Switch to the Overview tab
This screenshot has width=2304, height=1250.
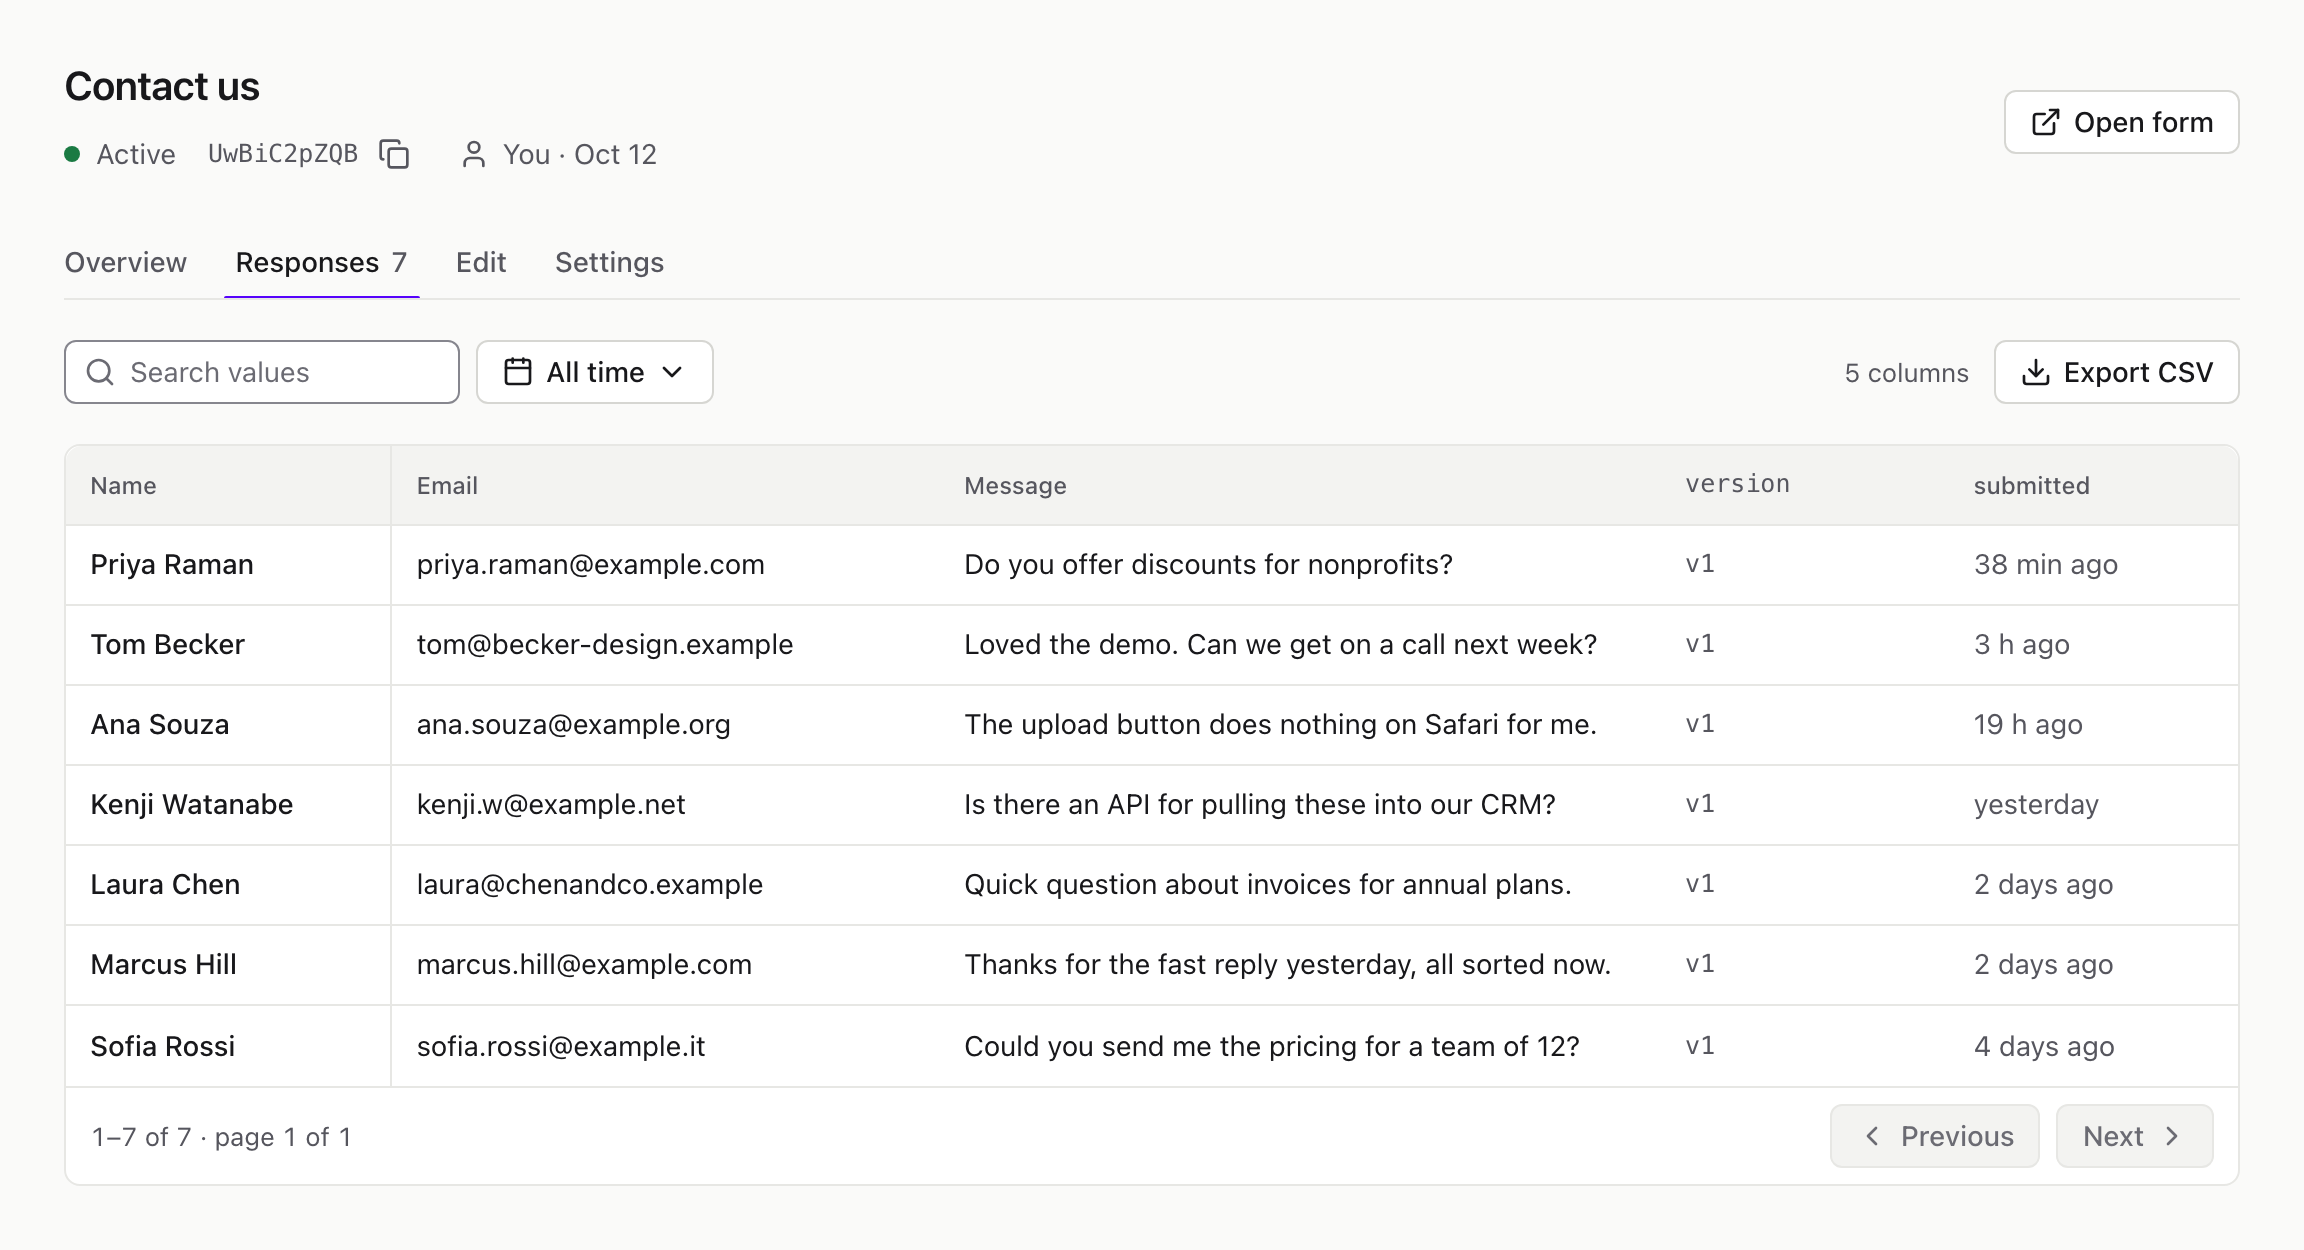[126, 262]
